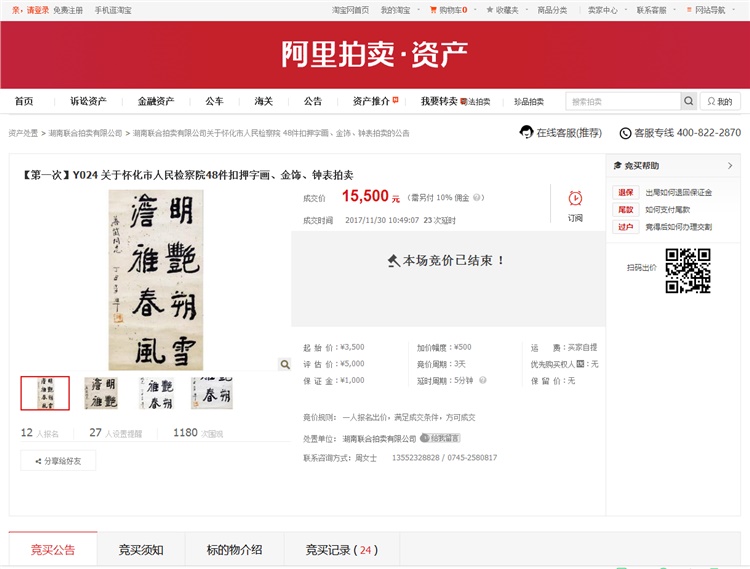Open the favorites star 收藏夹
750x569 pixels.
pos(502,10)
